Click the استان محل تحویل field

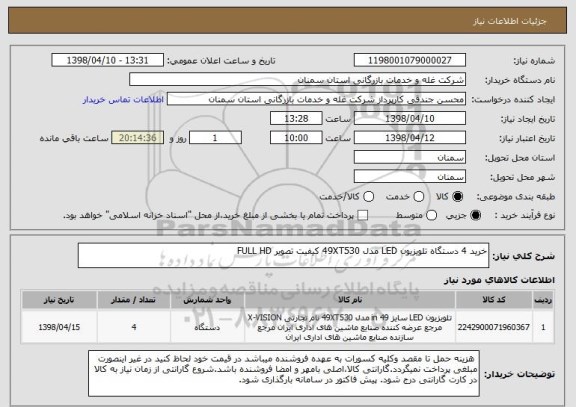(x=410, y=157)
